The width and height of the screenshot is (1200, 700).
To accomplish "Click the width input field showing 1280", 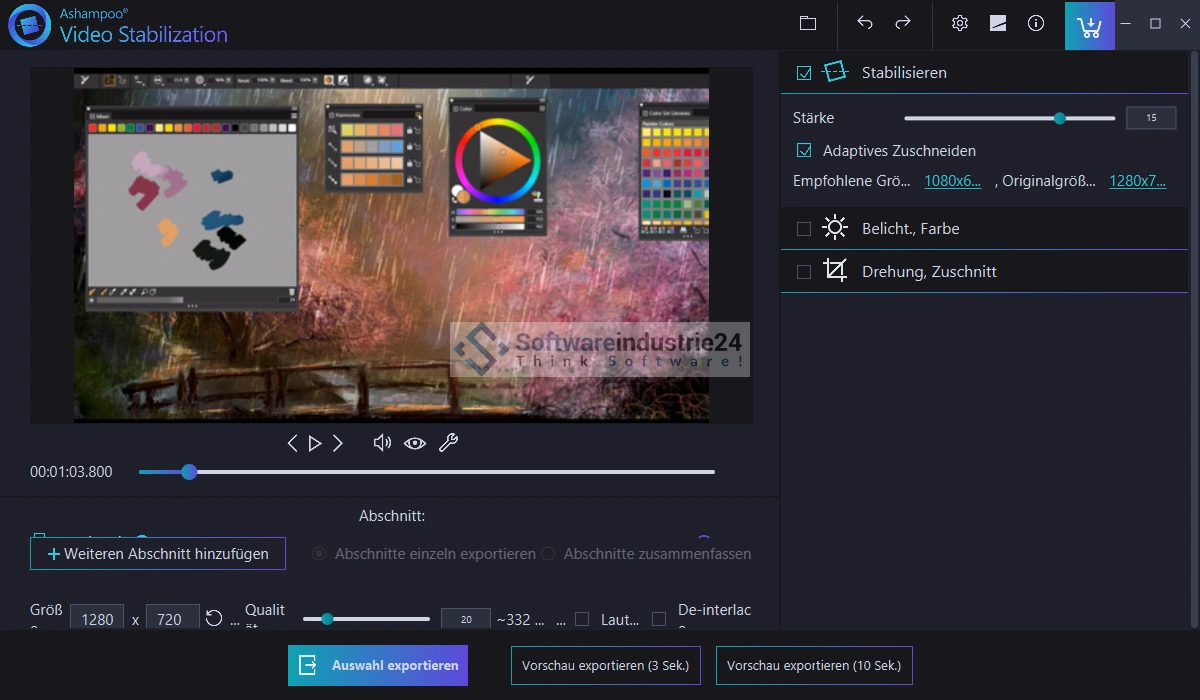I will coord(97,619).
